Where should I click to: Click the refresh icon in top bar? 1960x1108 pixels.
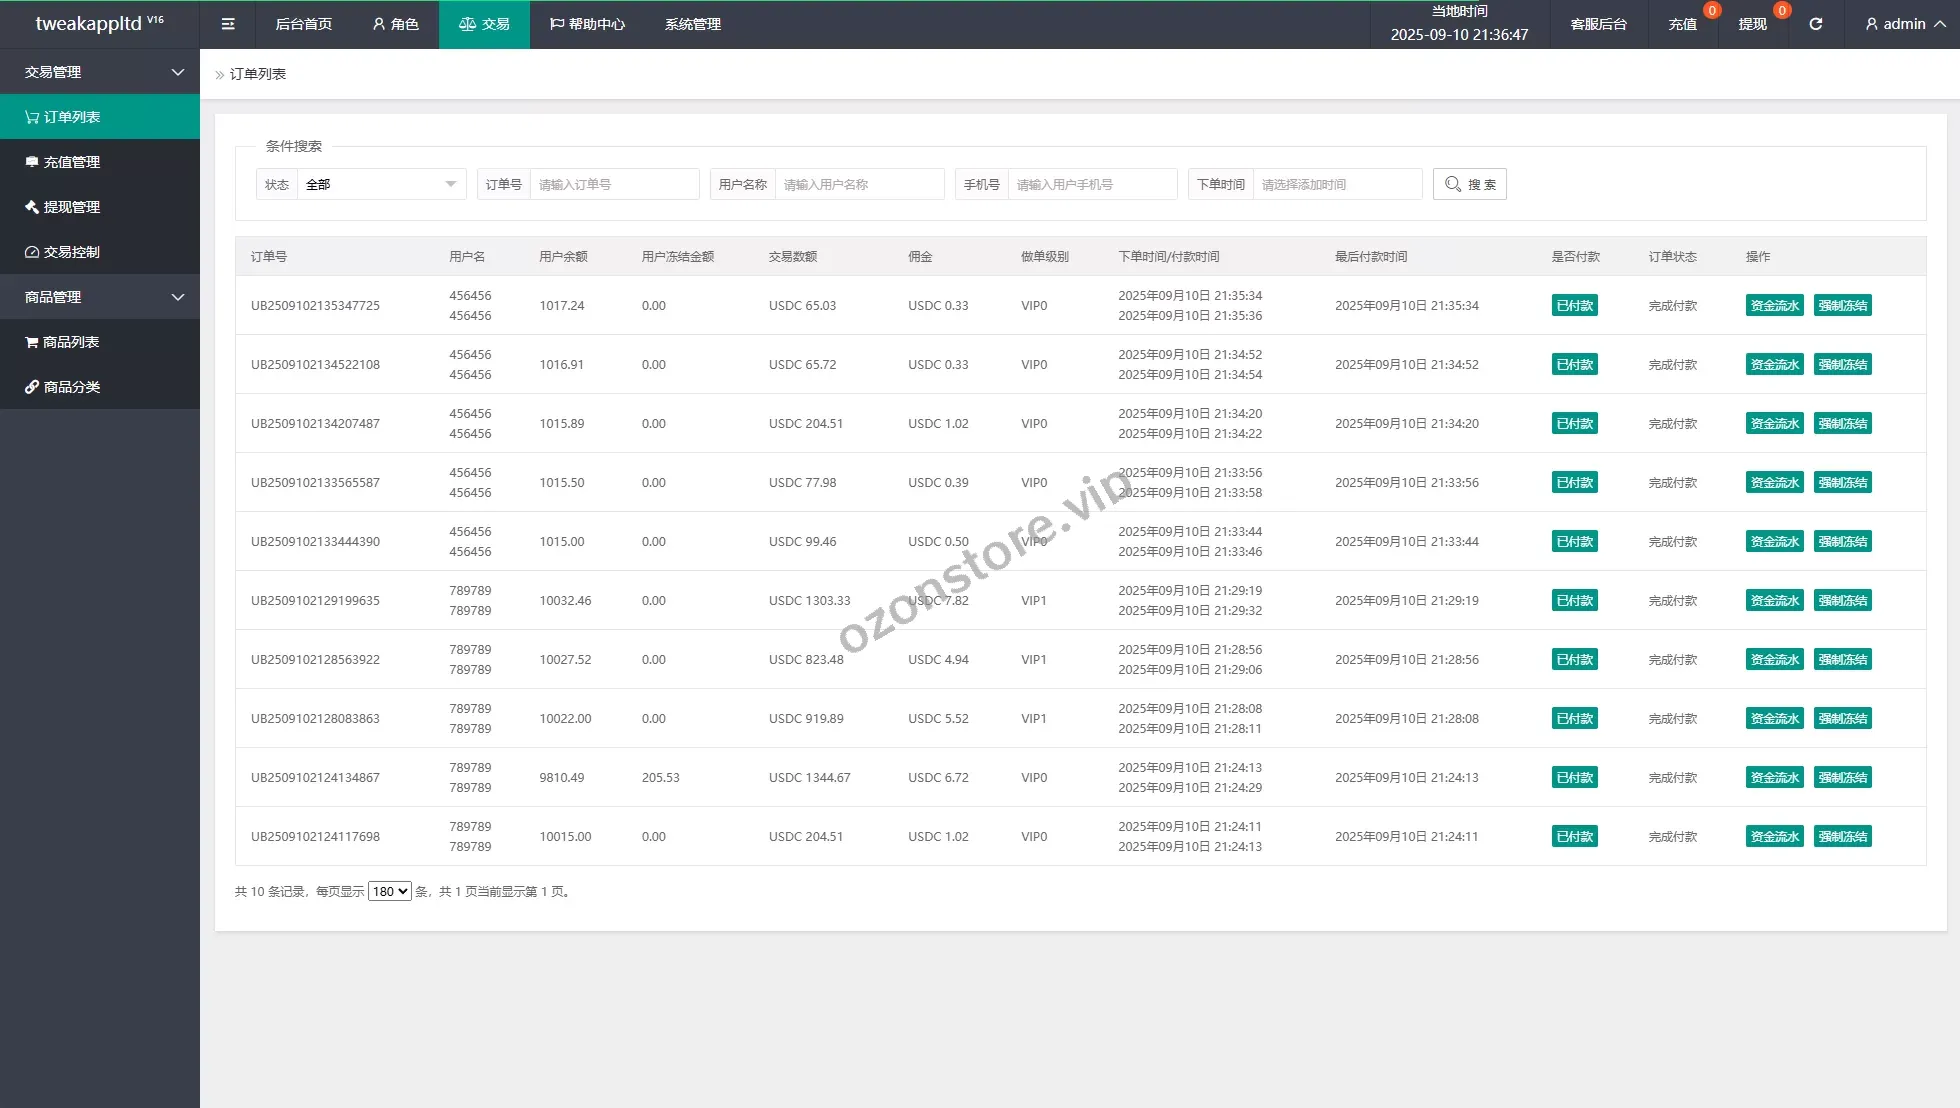click(1815, 24)
